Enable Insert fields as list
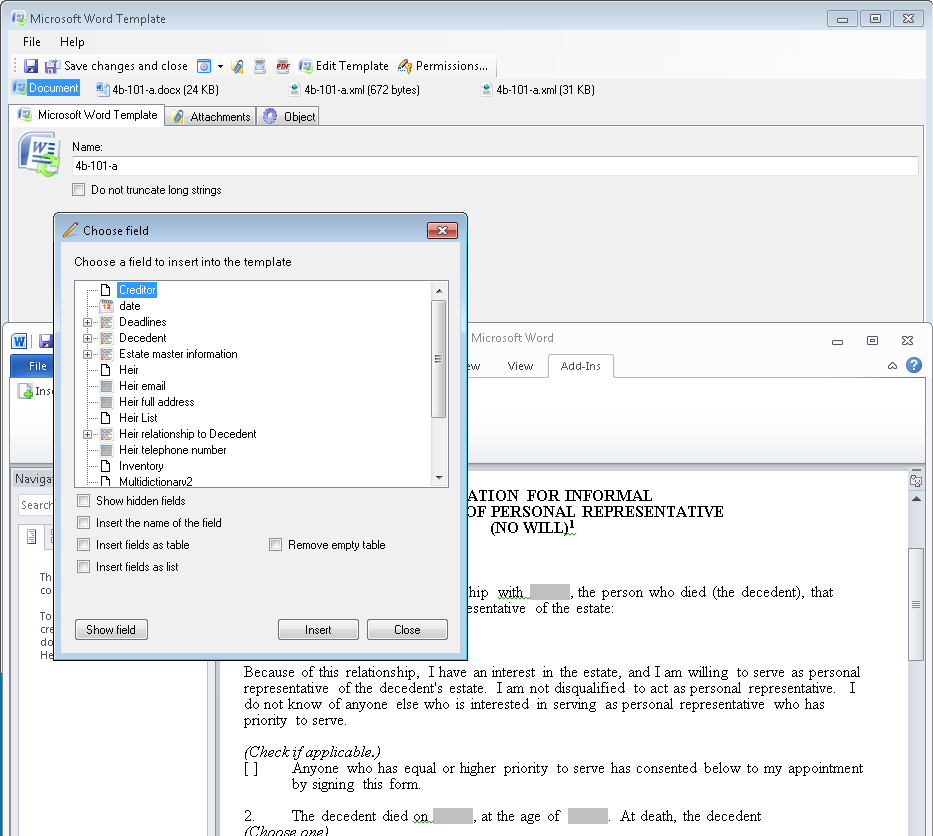 coord(84,567)
